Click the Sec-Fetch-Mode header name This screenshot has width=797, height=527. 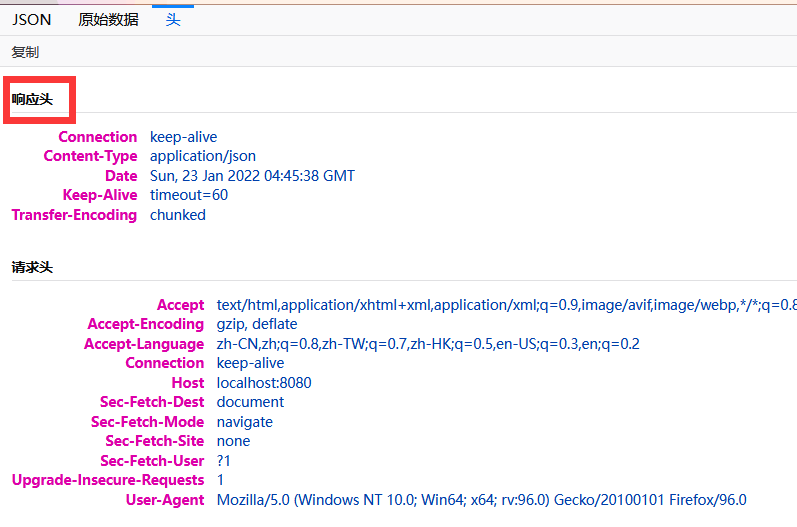pos(147,422)
